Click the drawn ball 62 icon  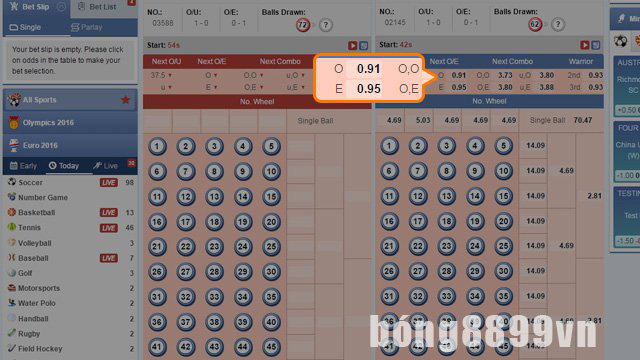(x=535, y=24)
